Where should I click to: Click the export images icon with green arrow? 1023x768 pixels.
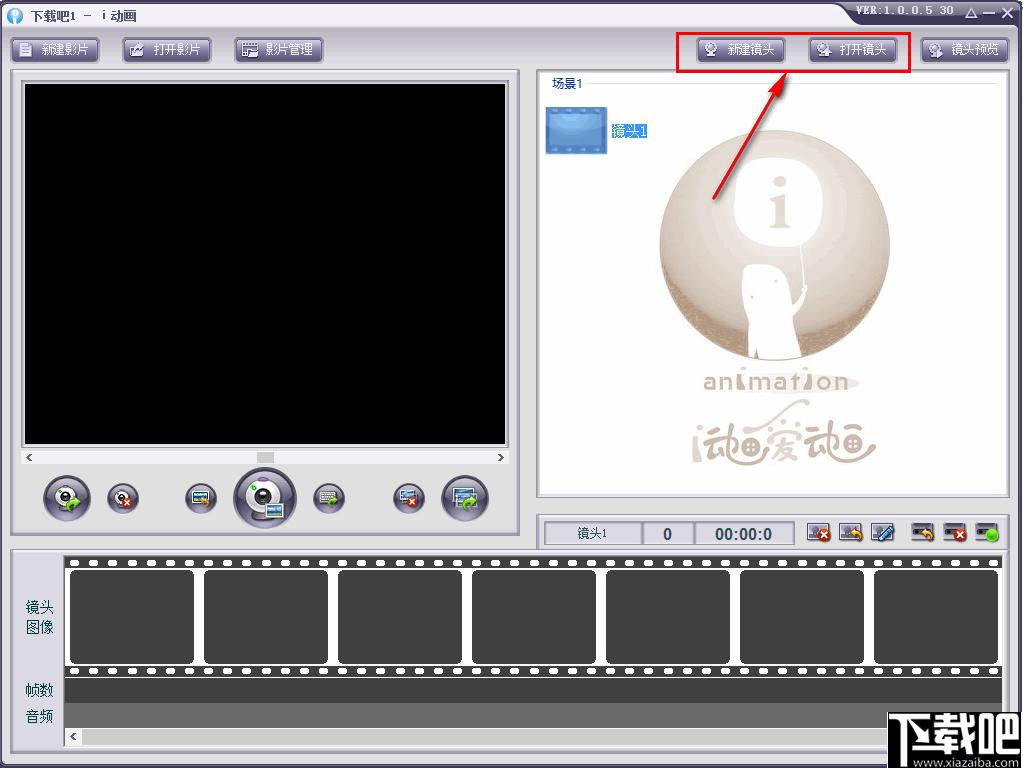point(465,499)
